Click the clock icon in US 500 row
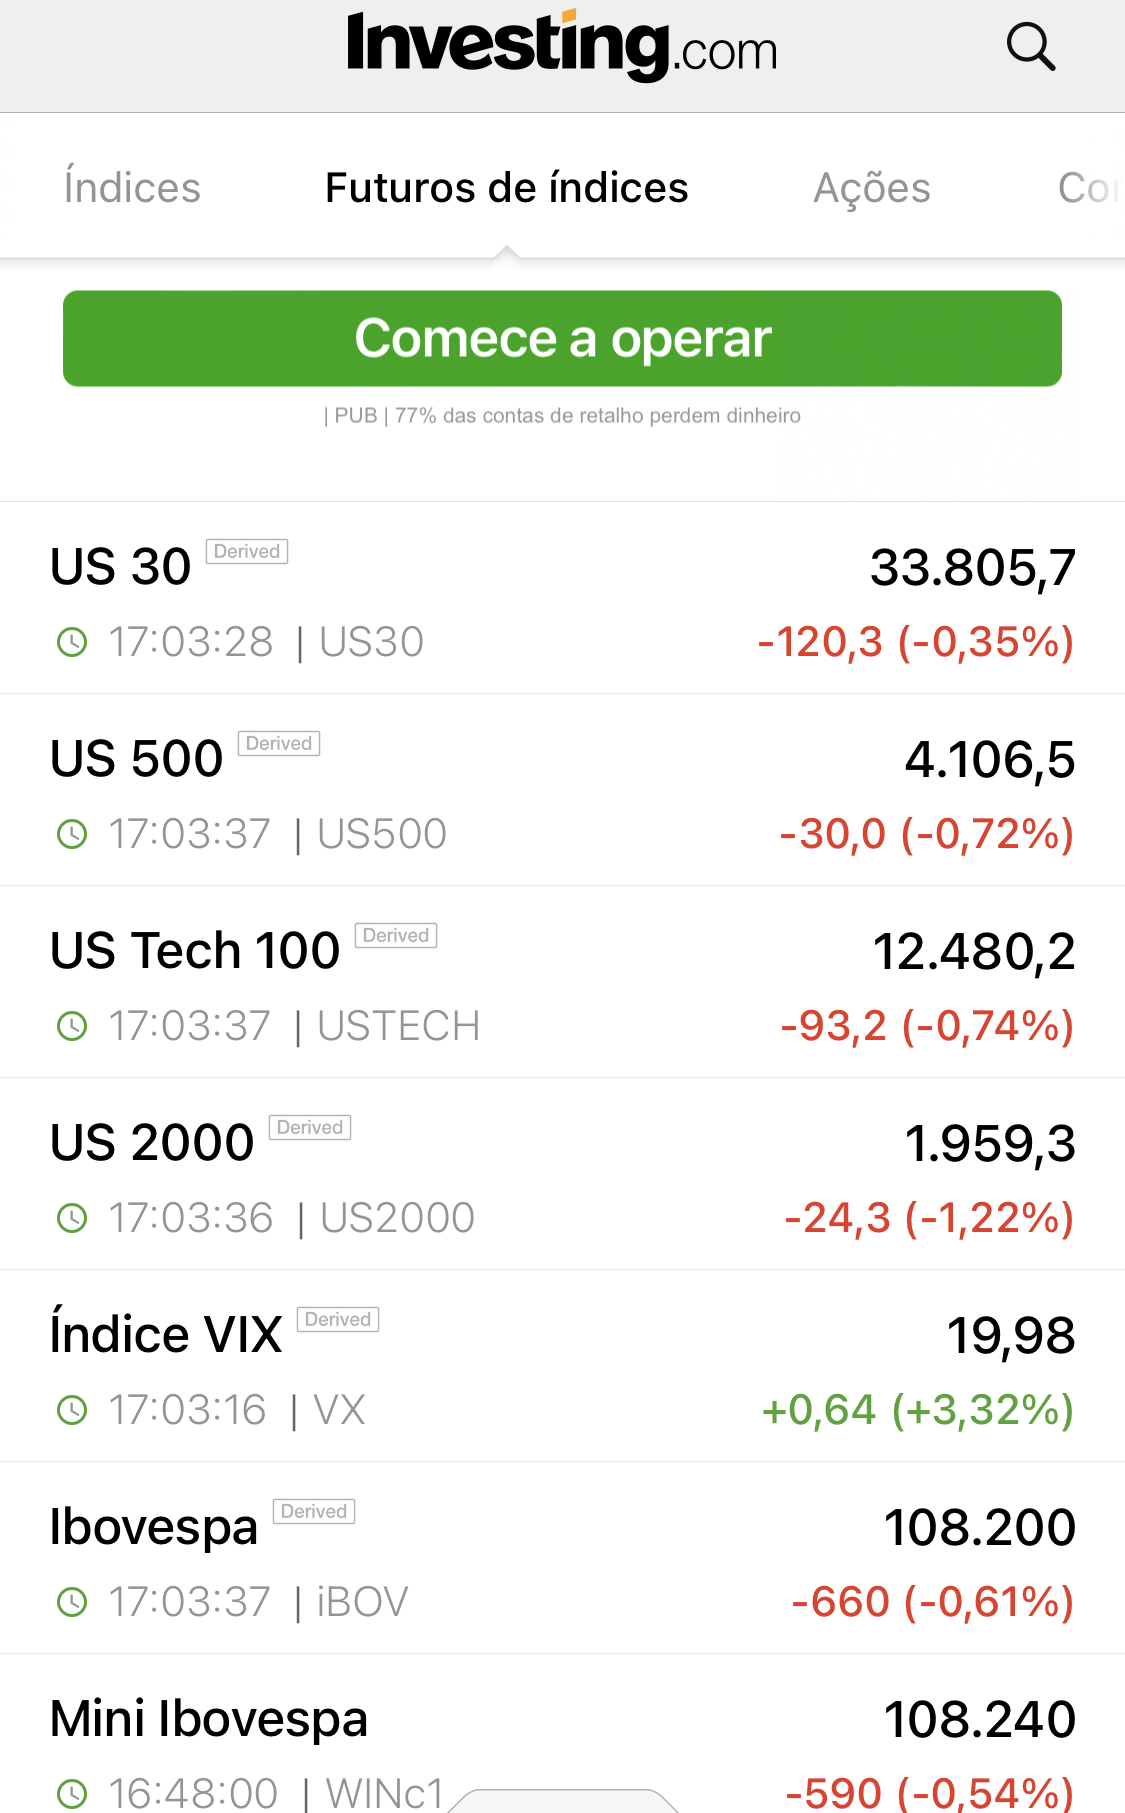The image size is (1125, 1813). 72,834
